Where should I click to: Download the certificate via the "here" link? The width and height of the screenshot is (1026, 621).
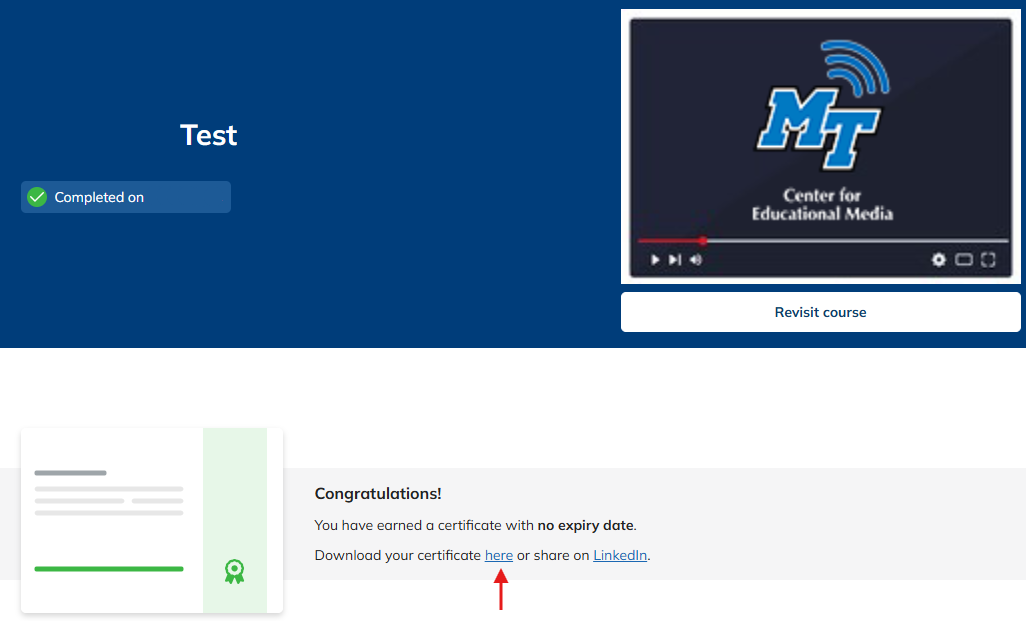tap(498, 555)
